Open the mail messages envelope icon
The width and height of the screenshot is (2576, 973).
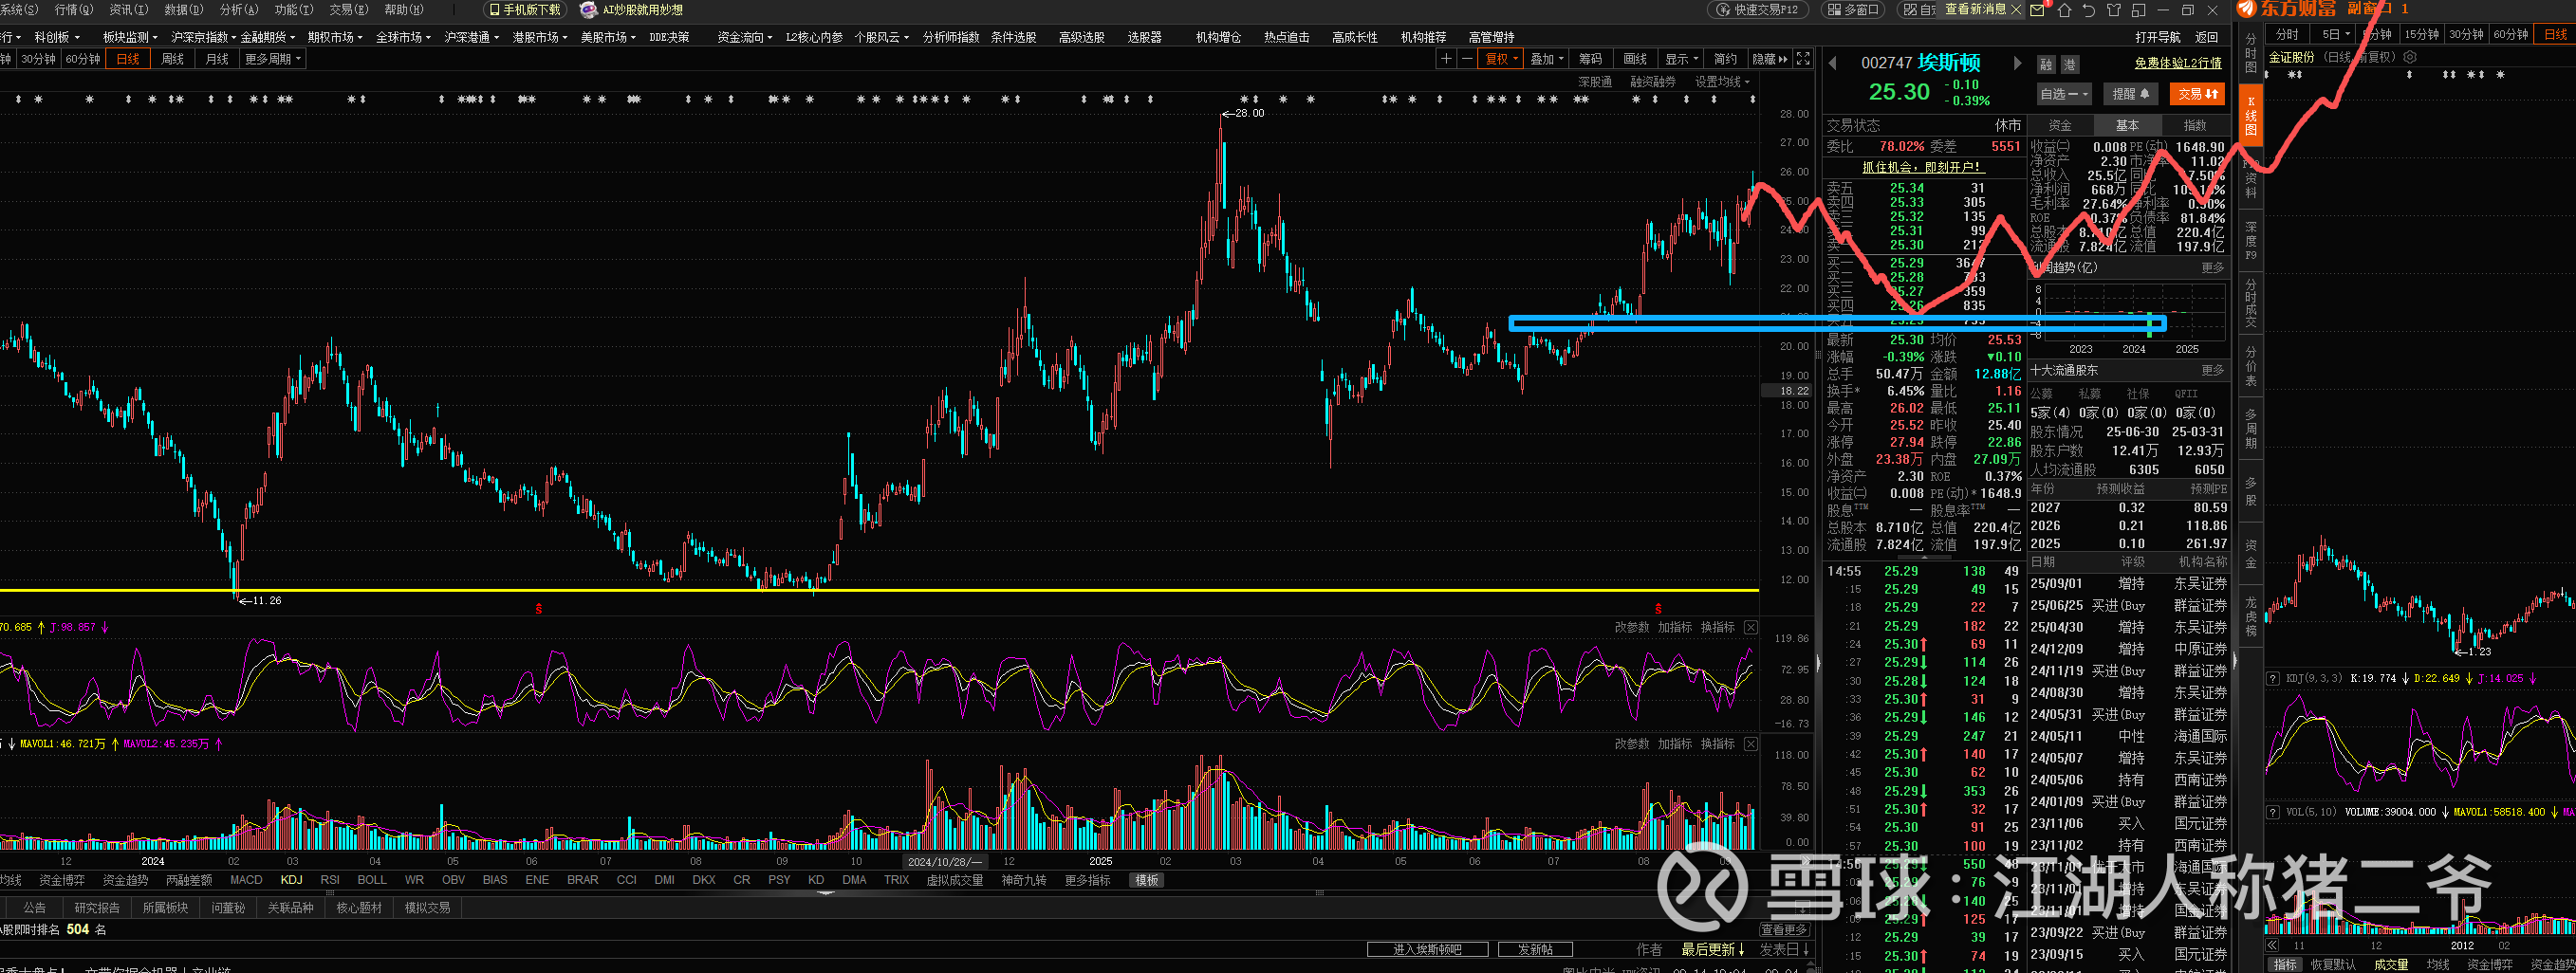tap(2038, 10)
